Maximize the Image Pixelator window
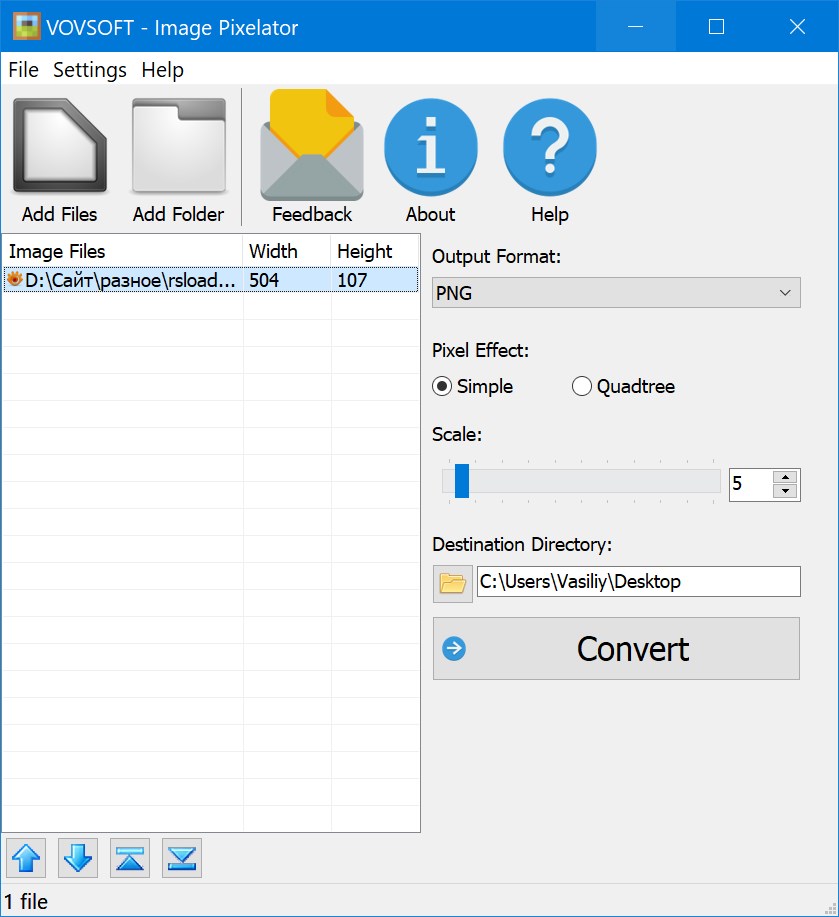 716,26
